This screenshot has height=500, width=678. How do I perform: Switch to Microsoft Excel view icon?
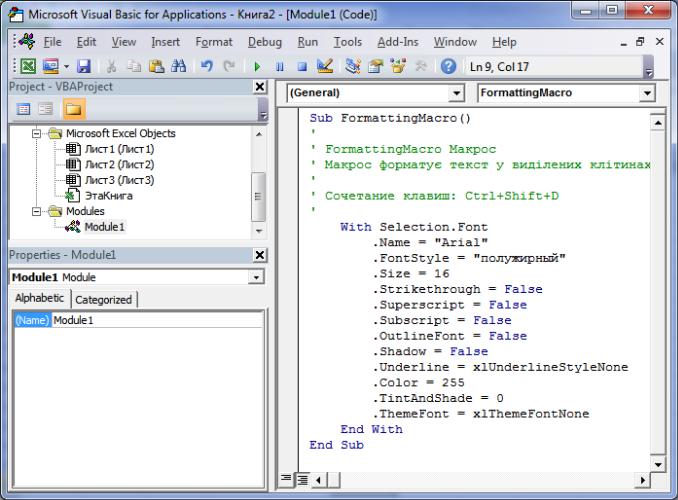(28, 66)
